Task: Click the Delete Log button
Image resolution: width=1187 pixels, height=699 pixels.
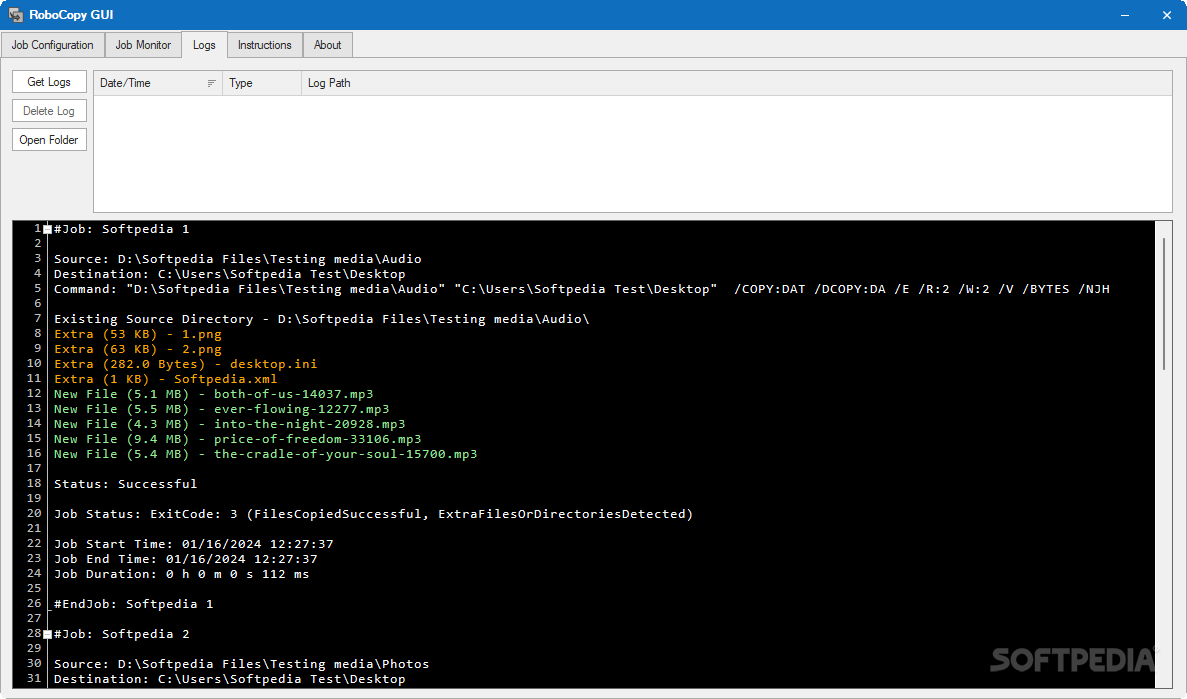Action: point(49,111)
